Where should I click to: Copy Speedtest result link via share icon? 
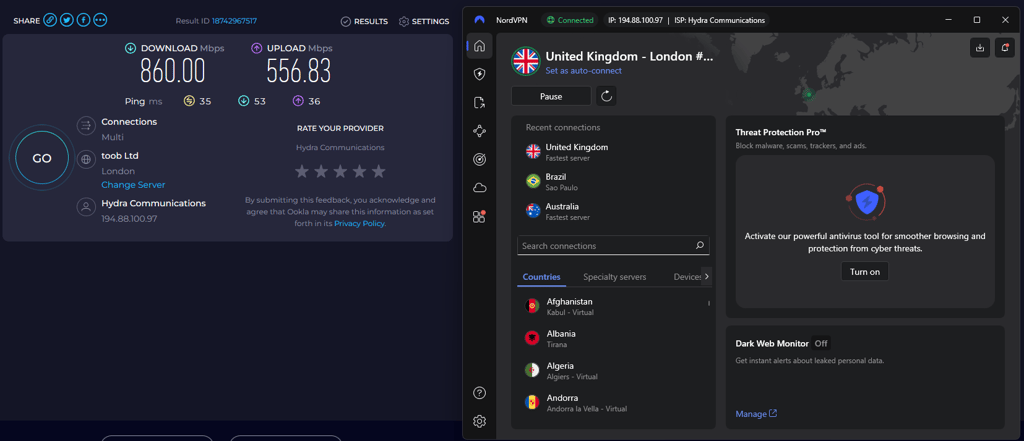pyautogui.click(x=50, y=20)
